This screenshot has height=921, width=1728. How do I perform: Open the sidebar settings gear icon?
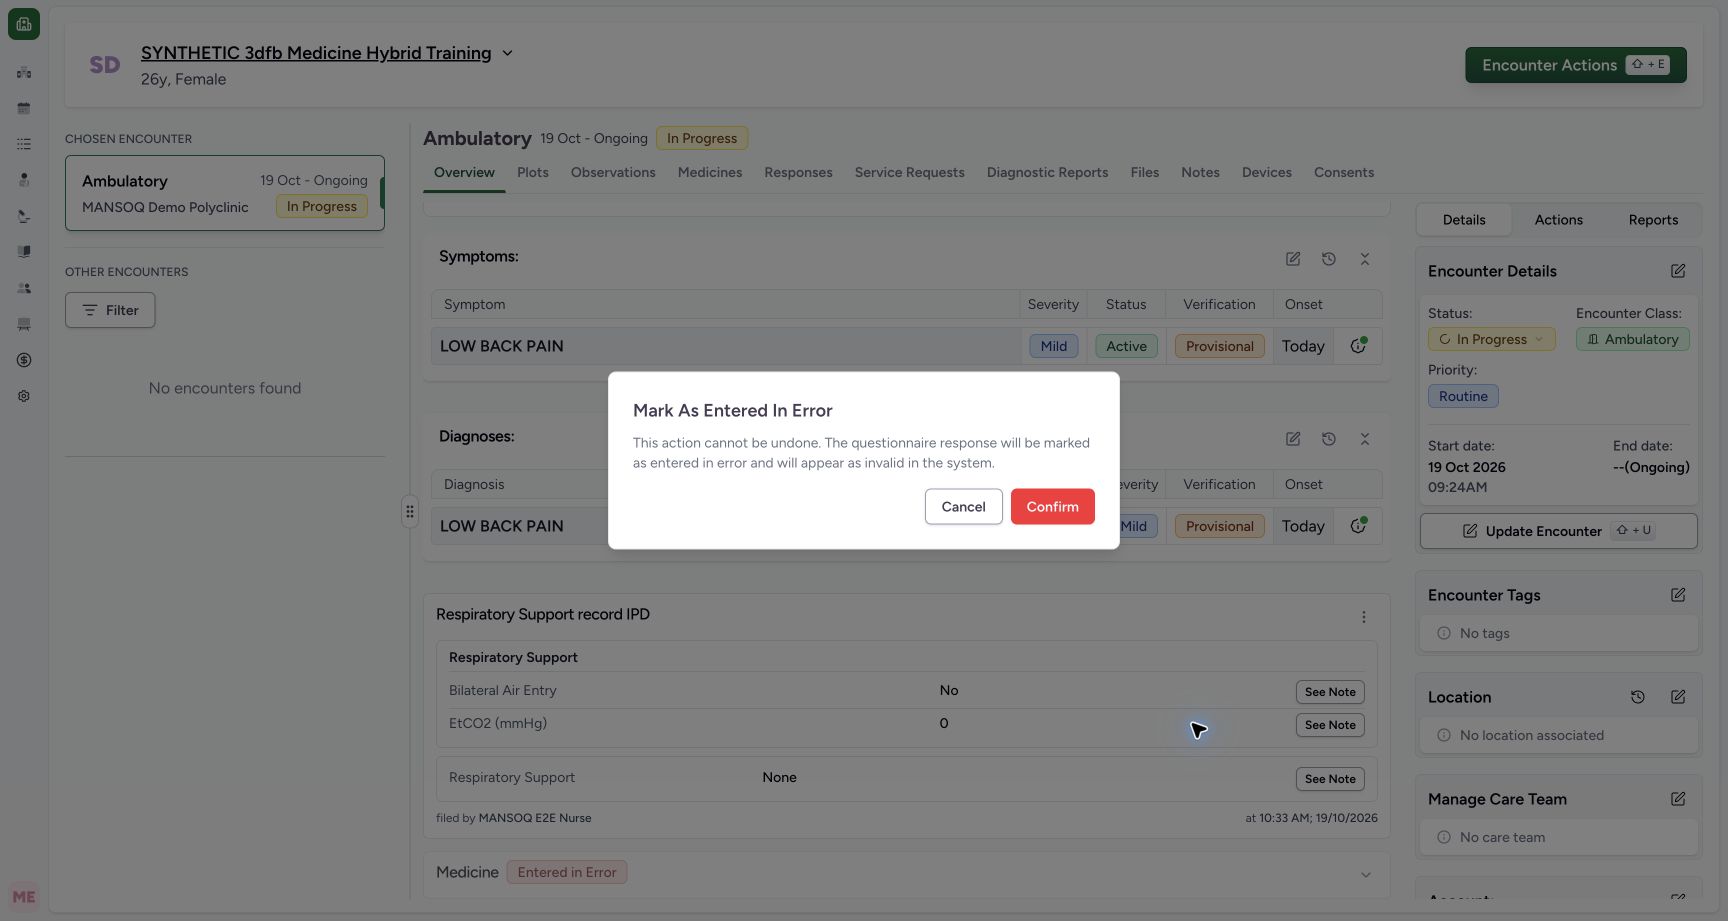point(24,396)
